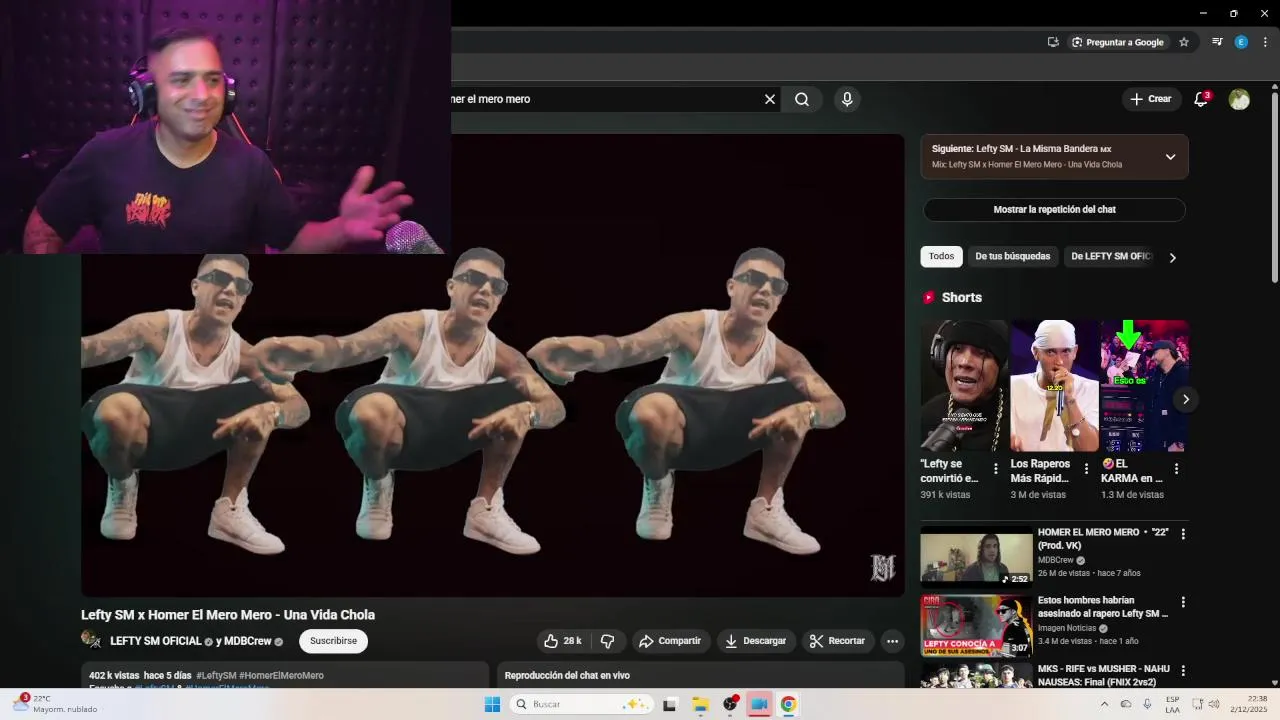This screenshot has width=1280, height=720.
Task: Open Chrome icon on taskbar
Action: tap(788, 704)
